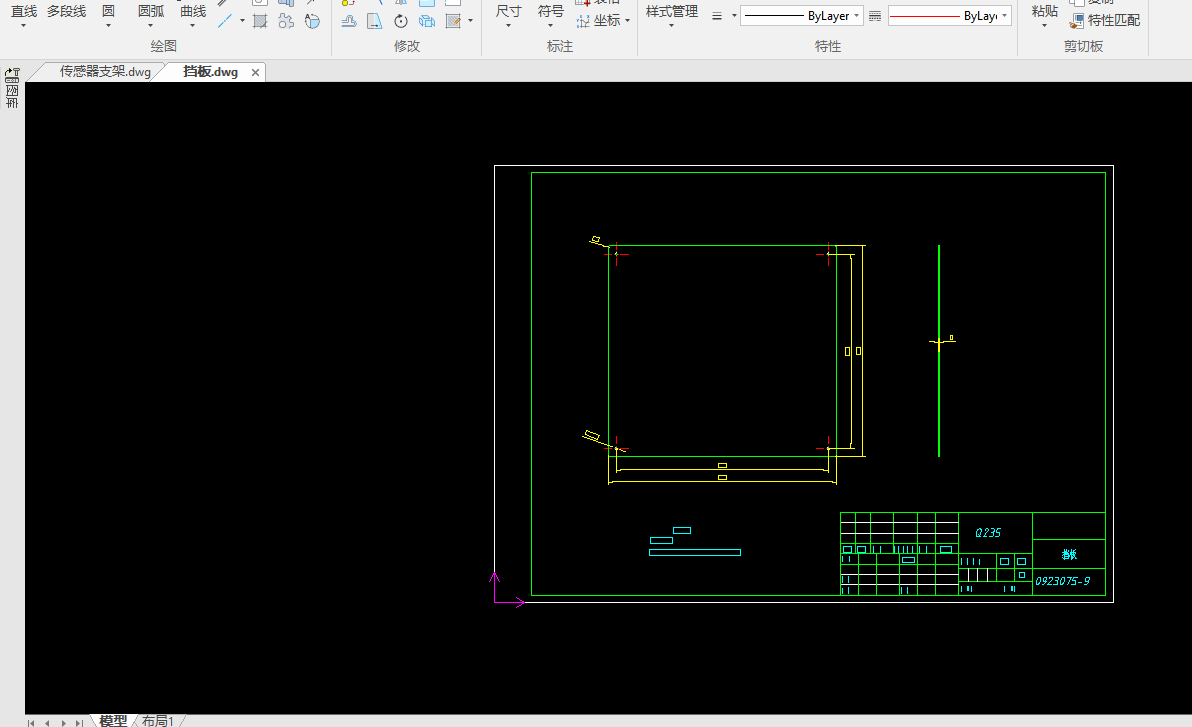Switch to the 传感器支架.dwg tab
The width and height of the screenshot is (1192, 727).
[105, 71]
